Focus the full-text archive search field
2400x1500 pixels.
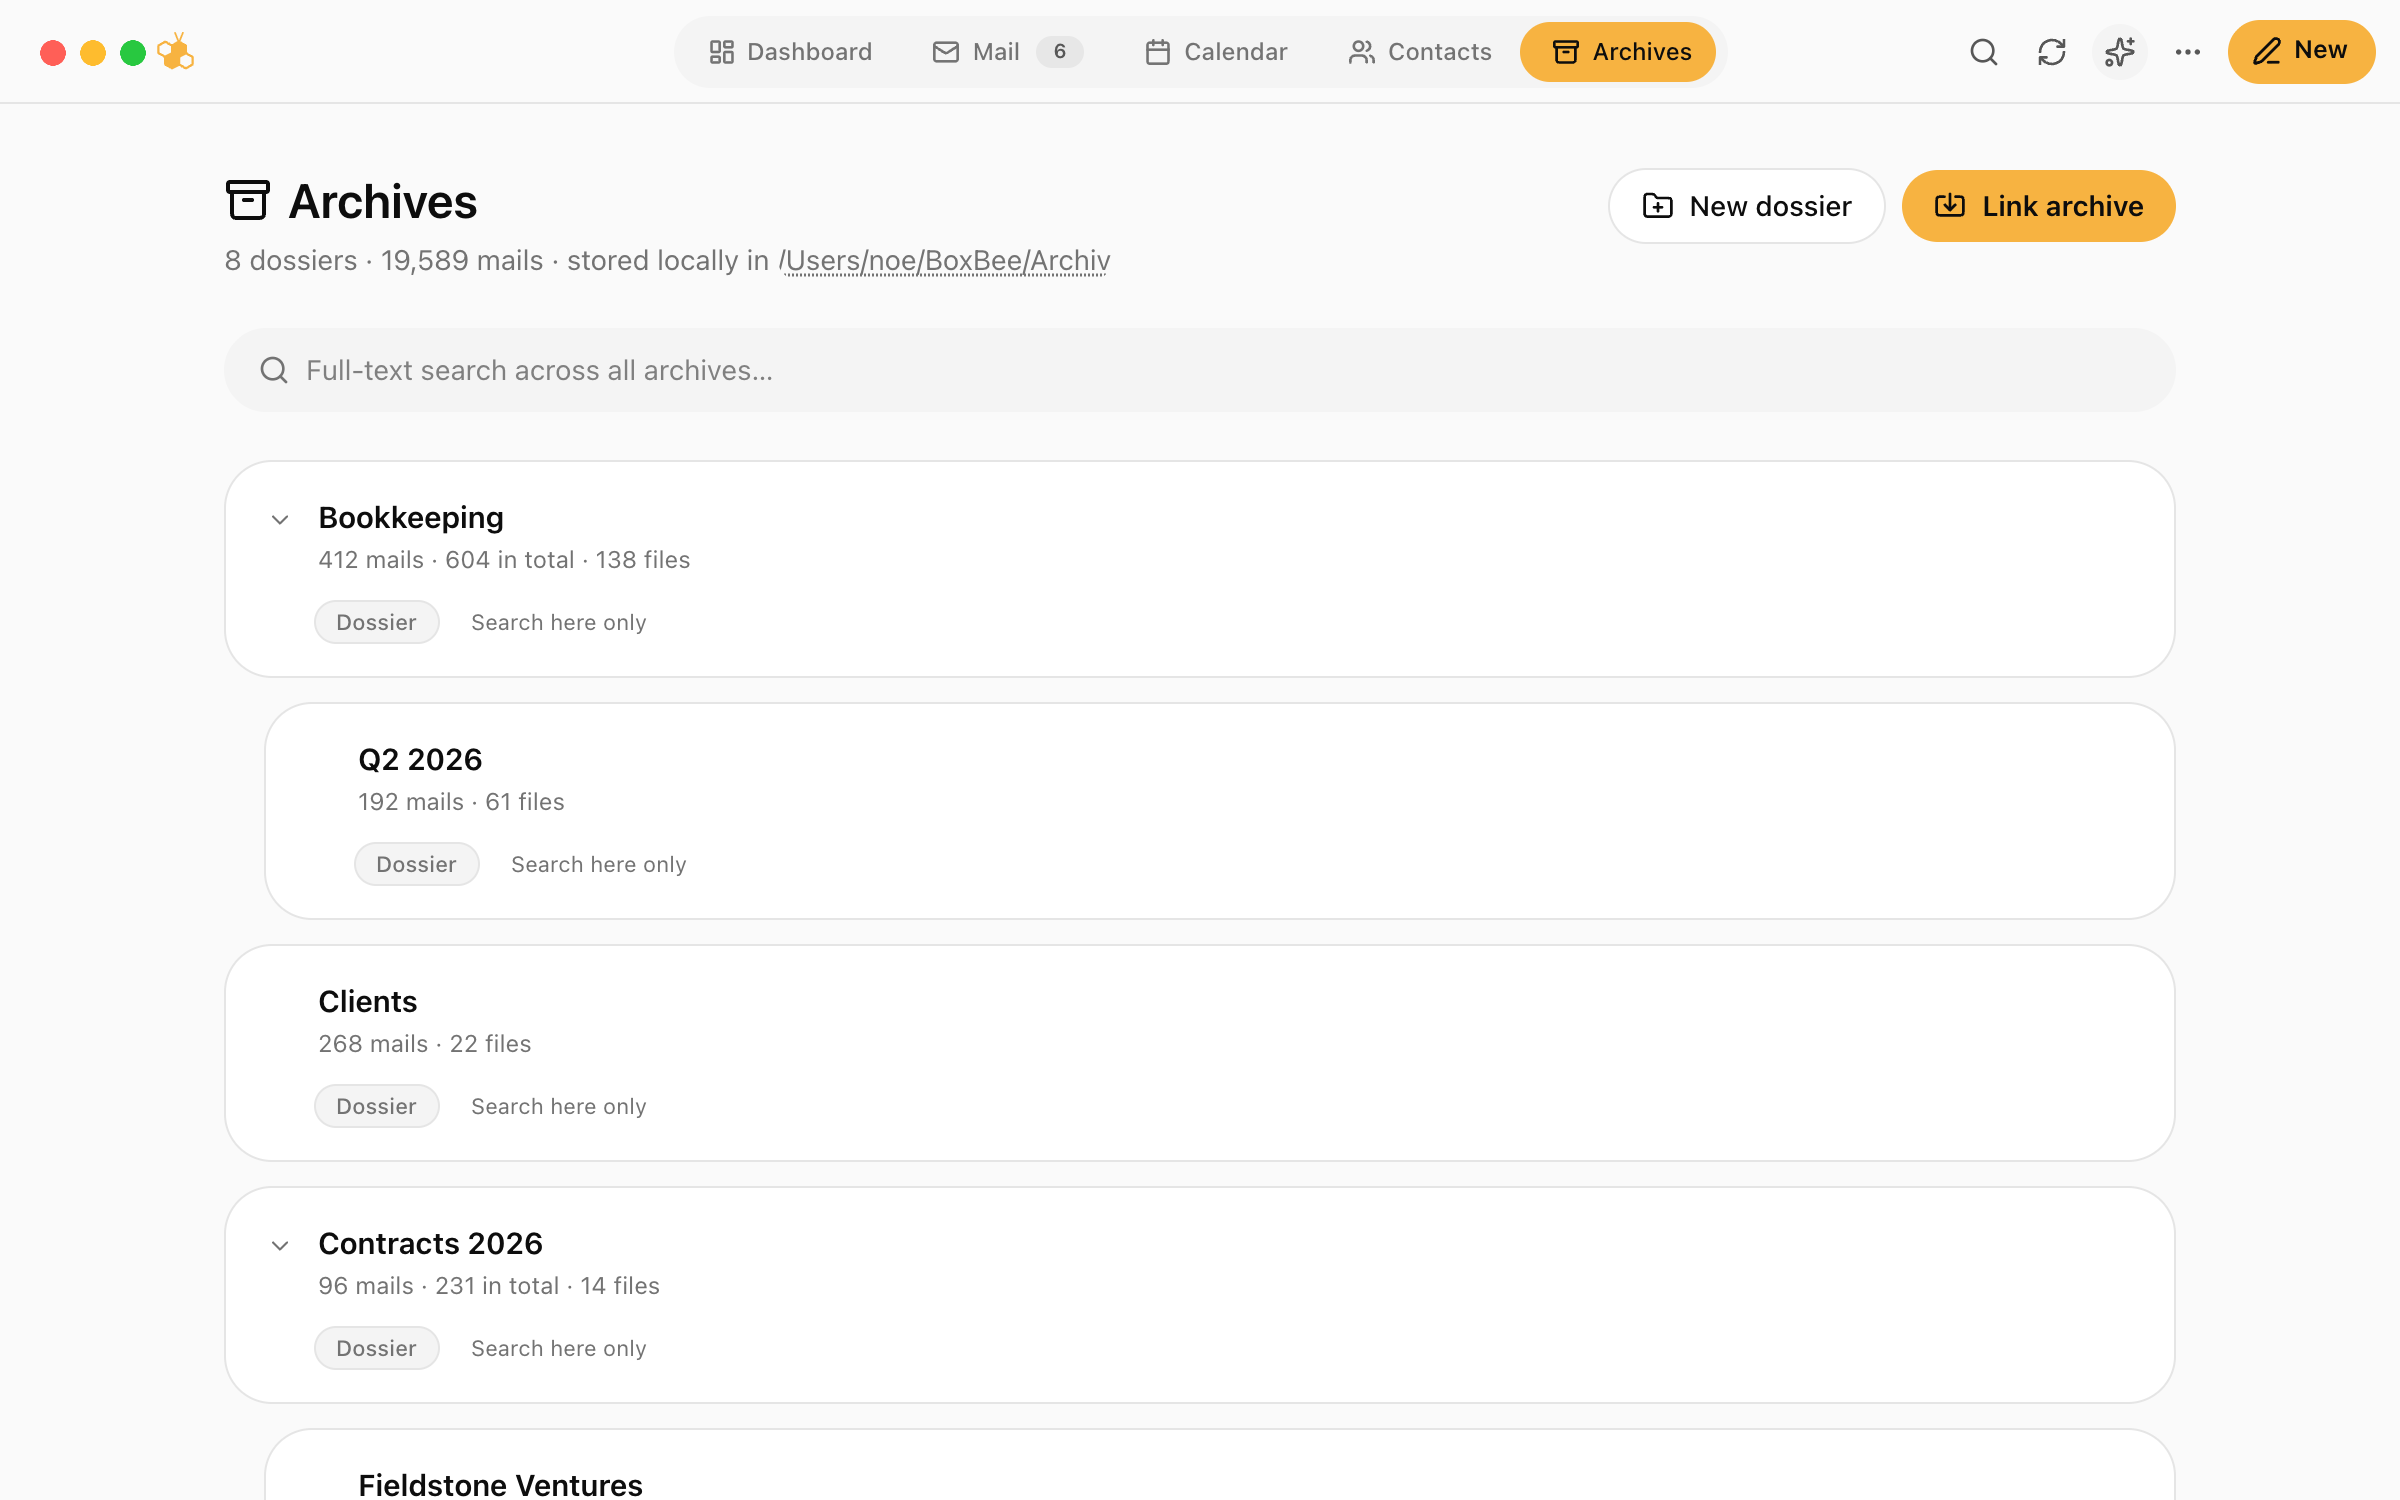tap(1199, 370)
